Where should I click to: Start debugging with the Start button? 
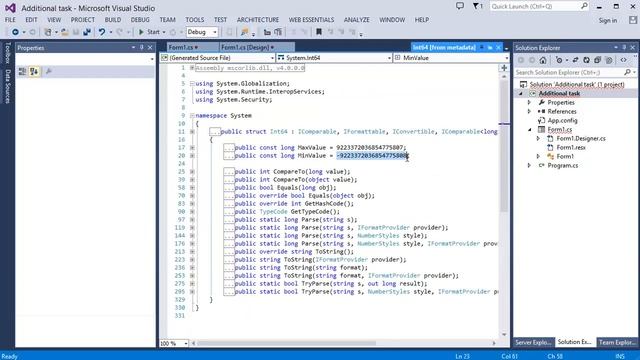point(149,32)
